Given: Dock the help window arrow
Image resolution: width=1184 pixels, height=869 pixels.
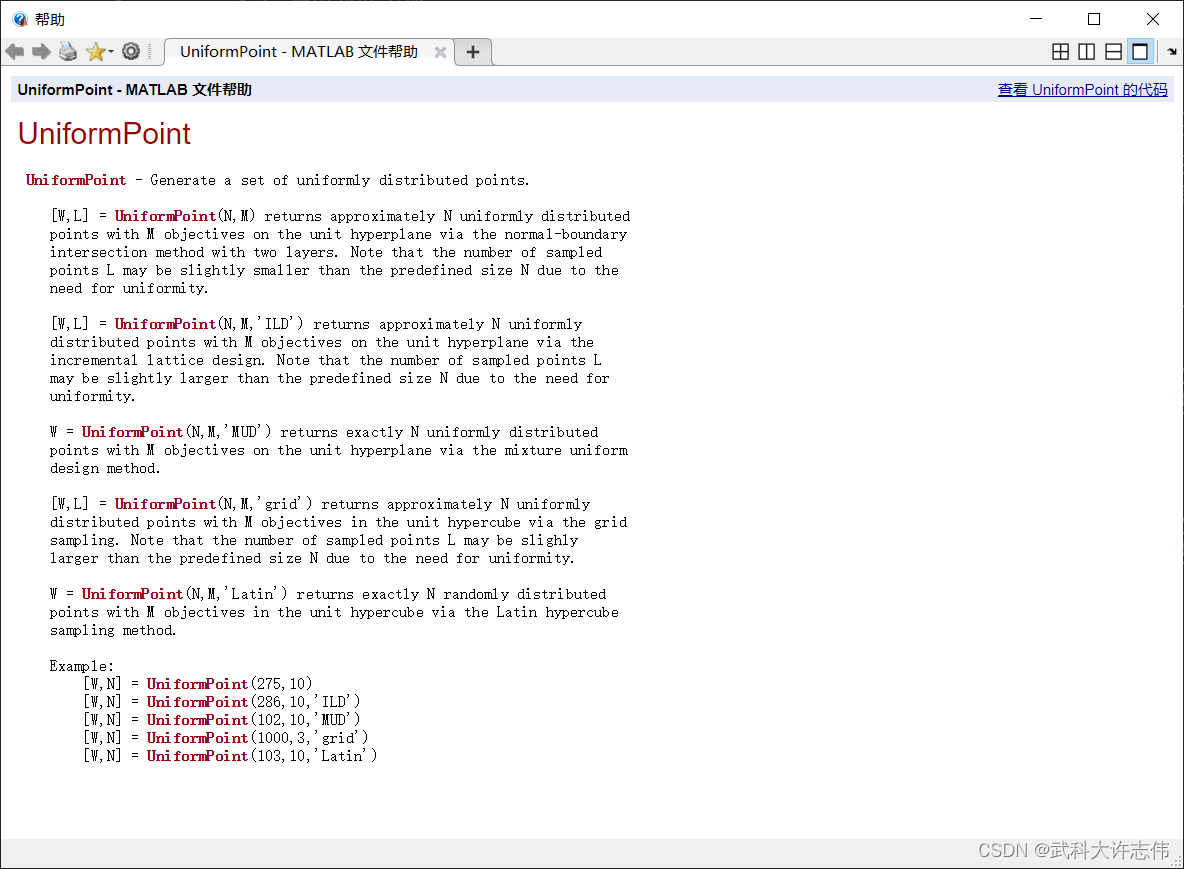Looking at the screenshot, I should click(x=1172, y=52).
